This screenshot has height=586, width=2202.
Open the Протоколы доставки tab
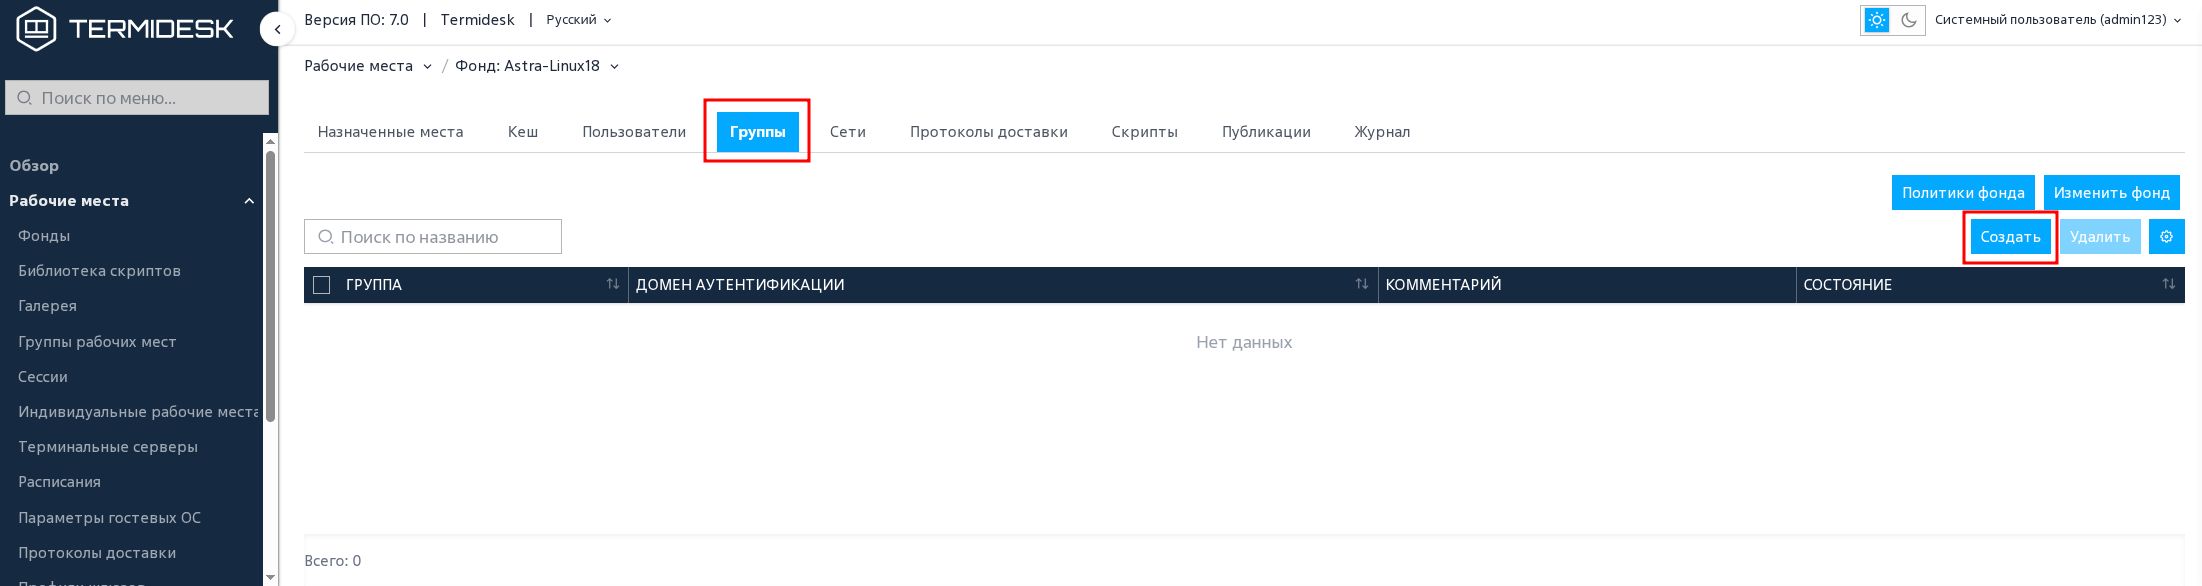point(988,132)
